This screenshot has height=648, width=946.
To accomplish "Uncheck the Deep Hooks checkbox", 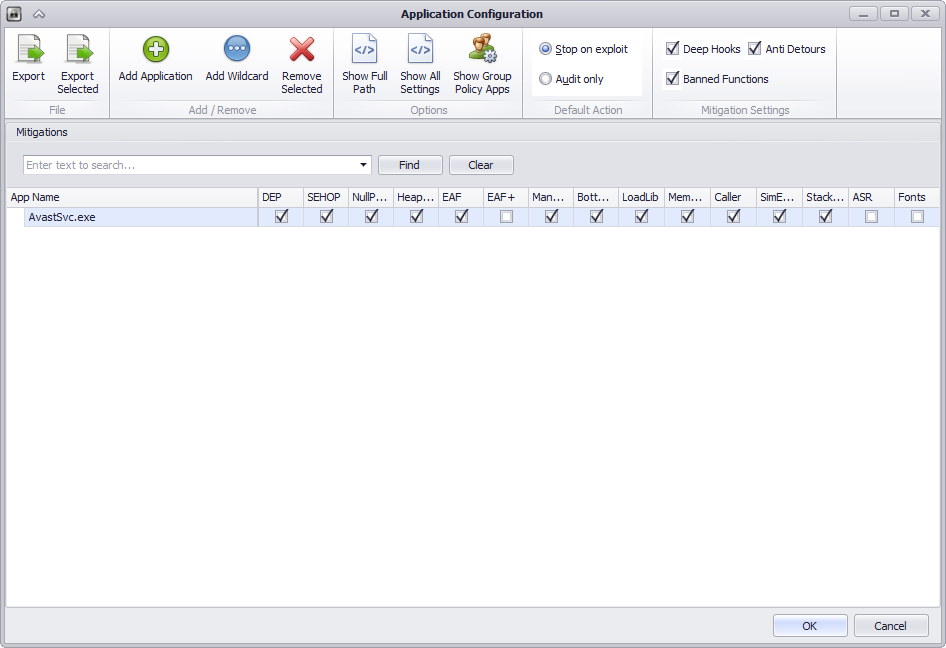I will (673, 49).
